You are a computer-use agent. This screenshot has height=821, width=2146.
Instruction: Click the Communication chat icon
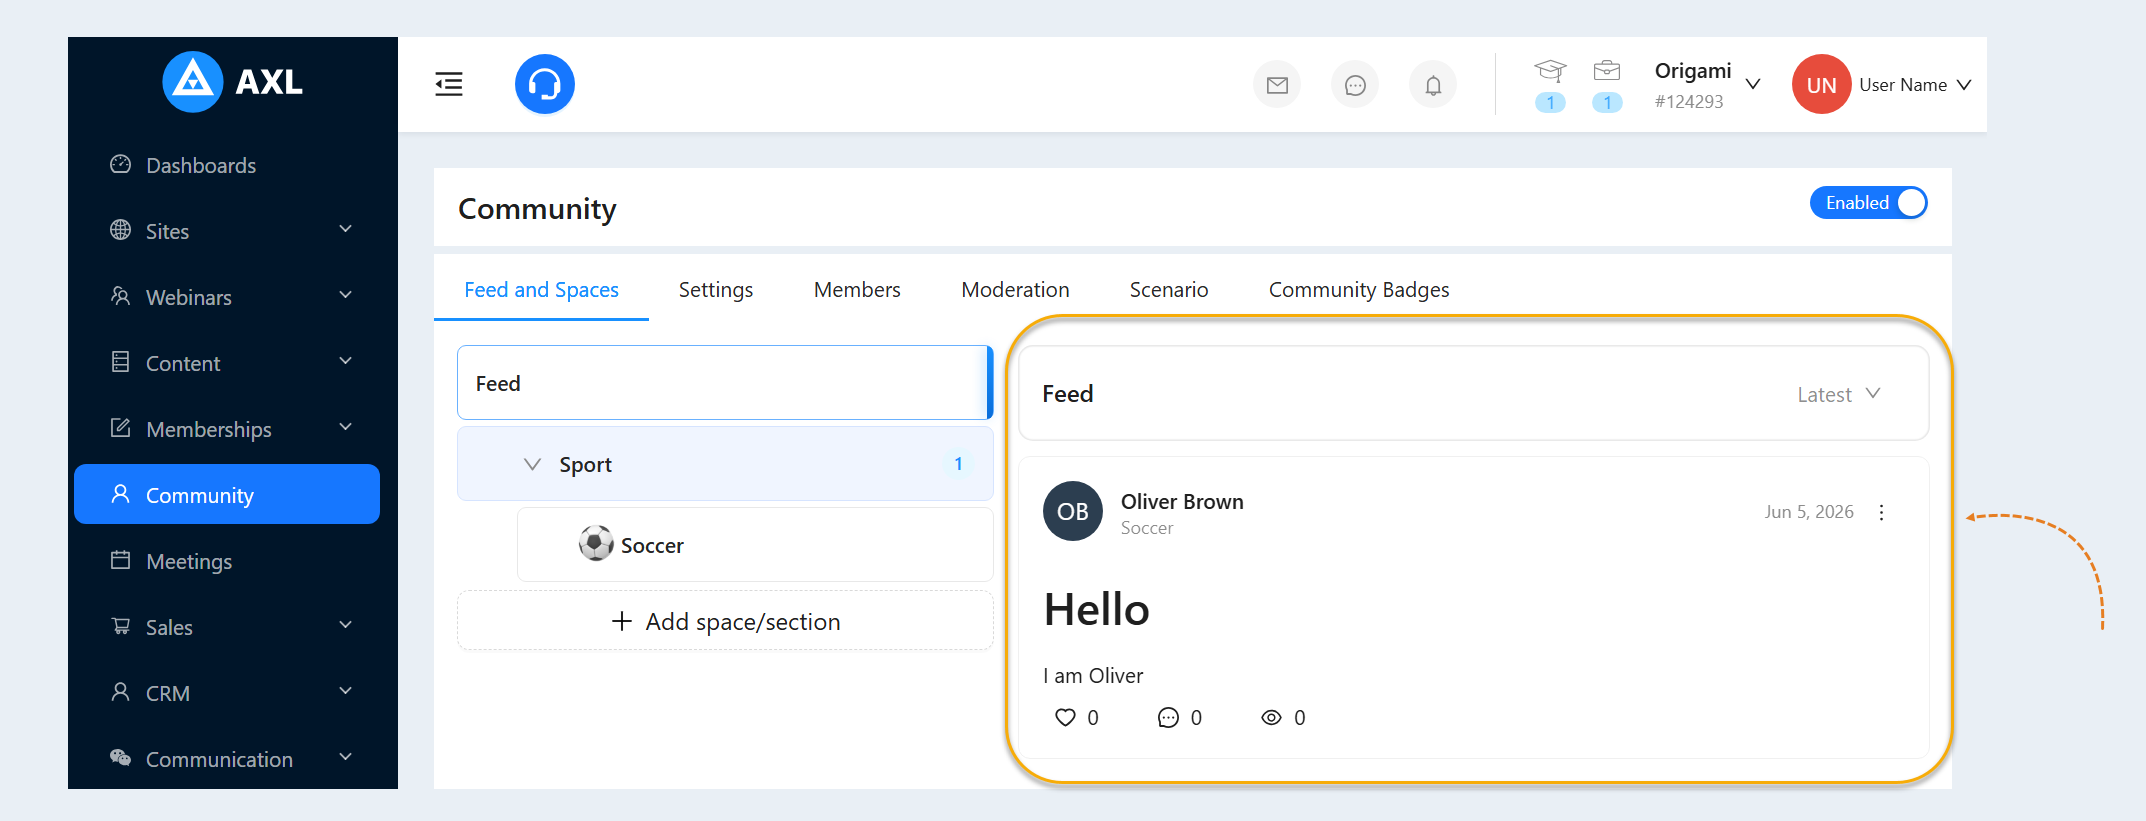(x=121, y=758)
